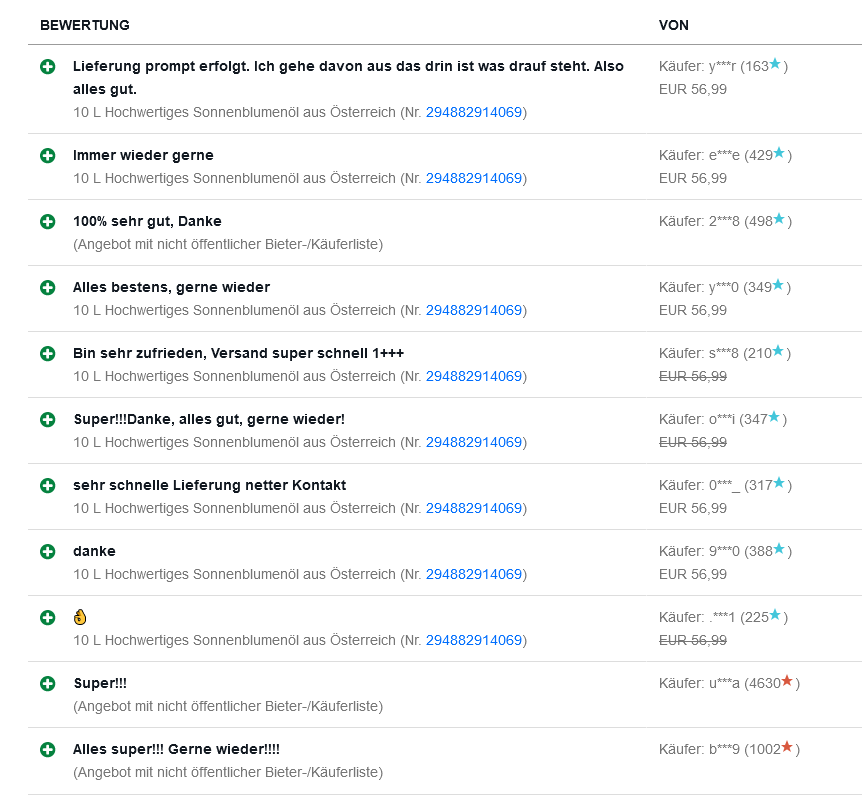Click the "BEWERTUNG" column header
Screen dimensions: 862x804
(x=85, y=25)
